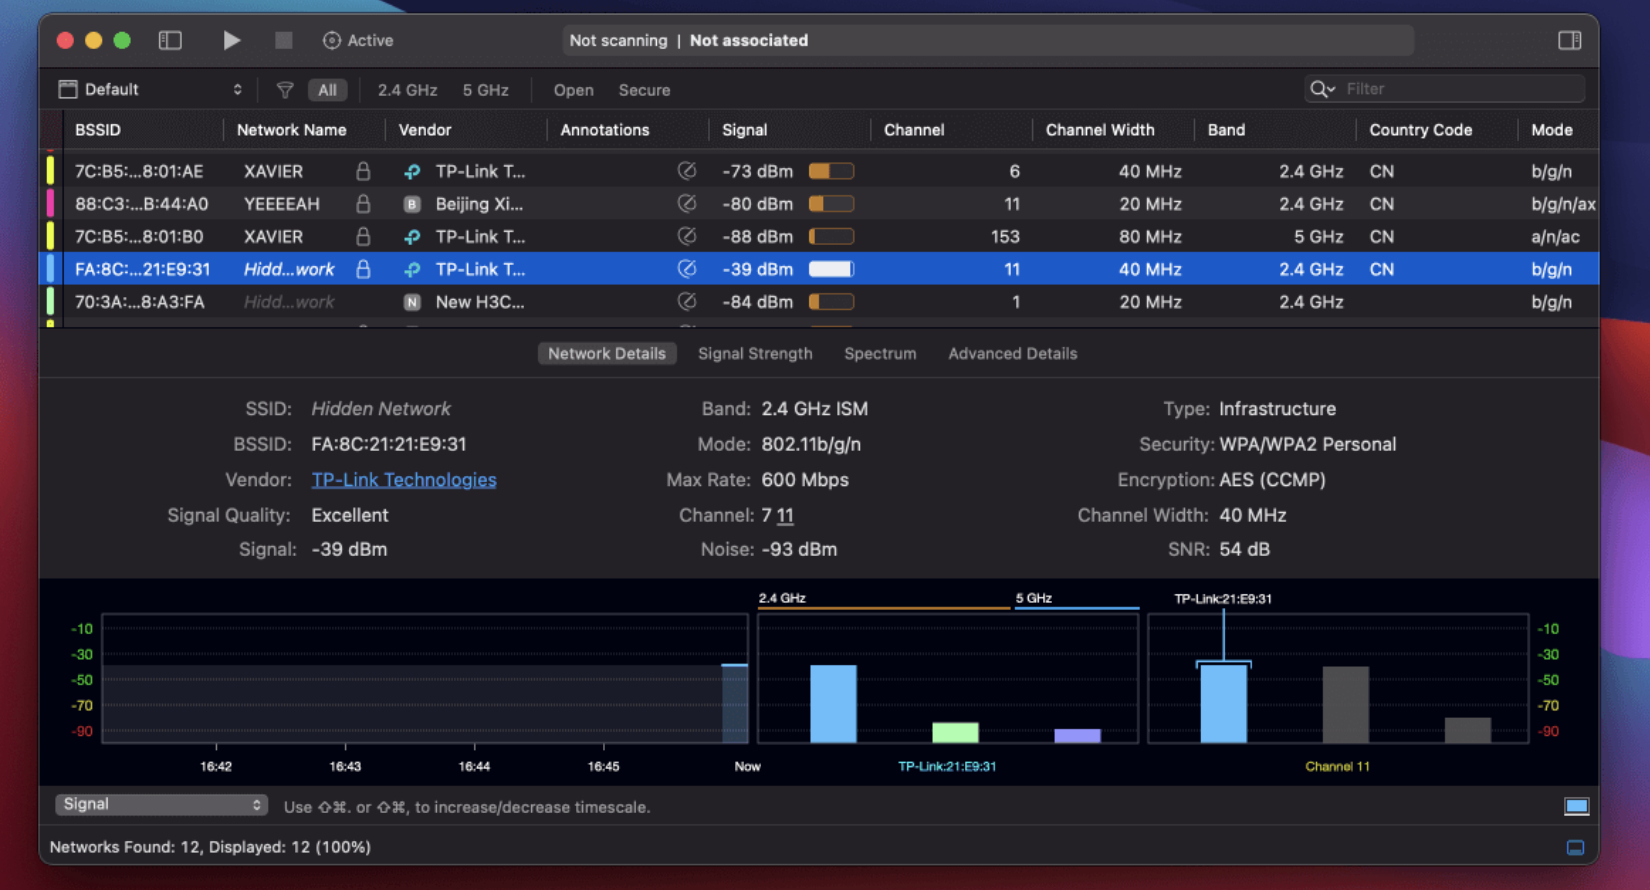The image size is (1650, 890).
Task: Click the blue display icon at bottom right
Action: click(x=1576, y=806)
